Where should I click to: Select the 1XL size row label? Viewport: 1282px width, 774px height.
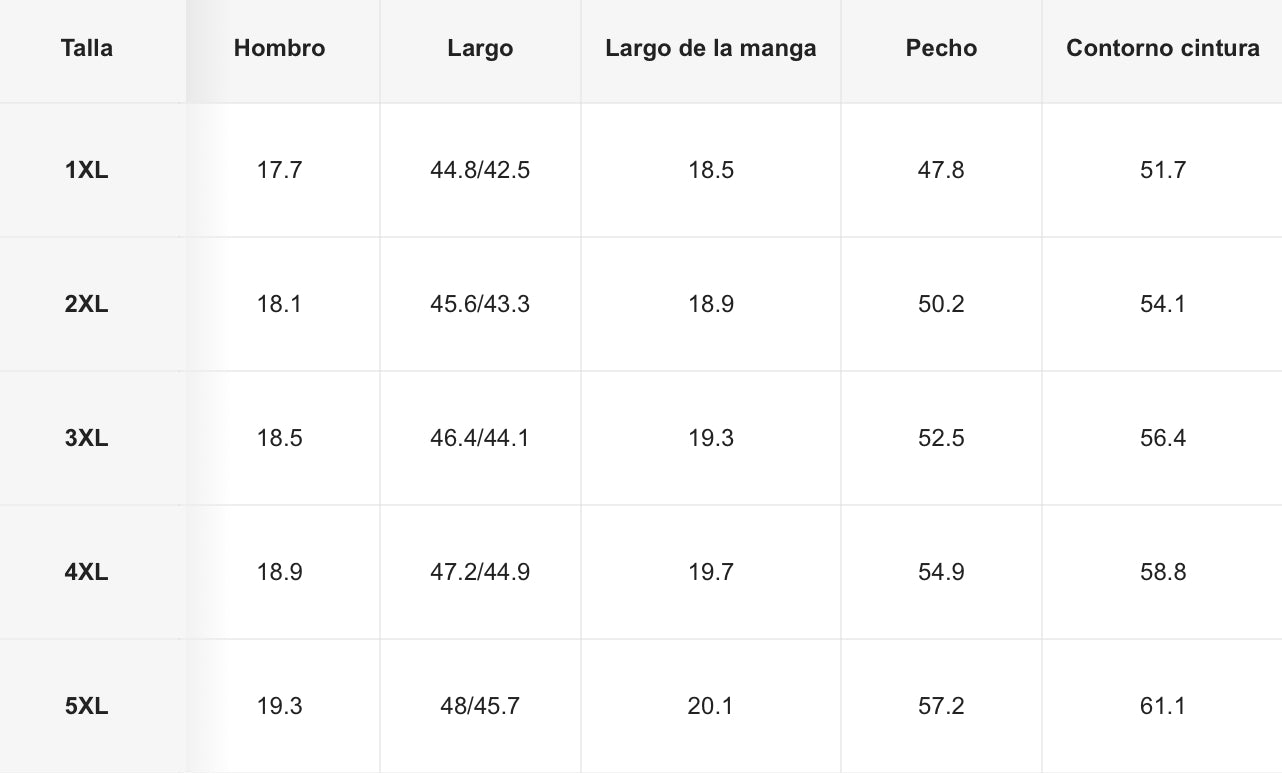(x=87, y=170)
